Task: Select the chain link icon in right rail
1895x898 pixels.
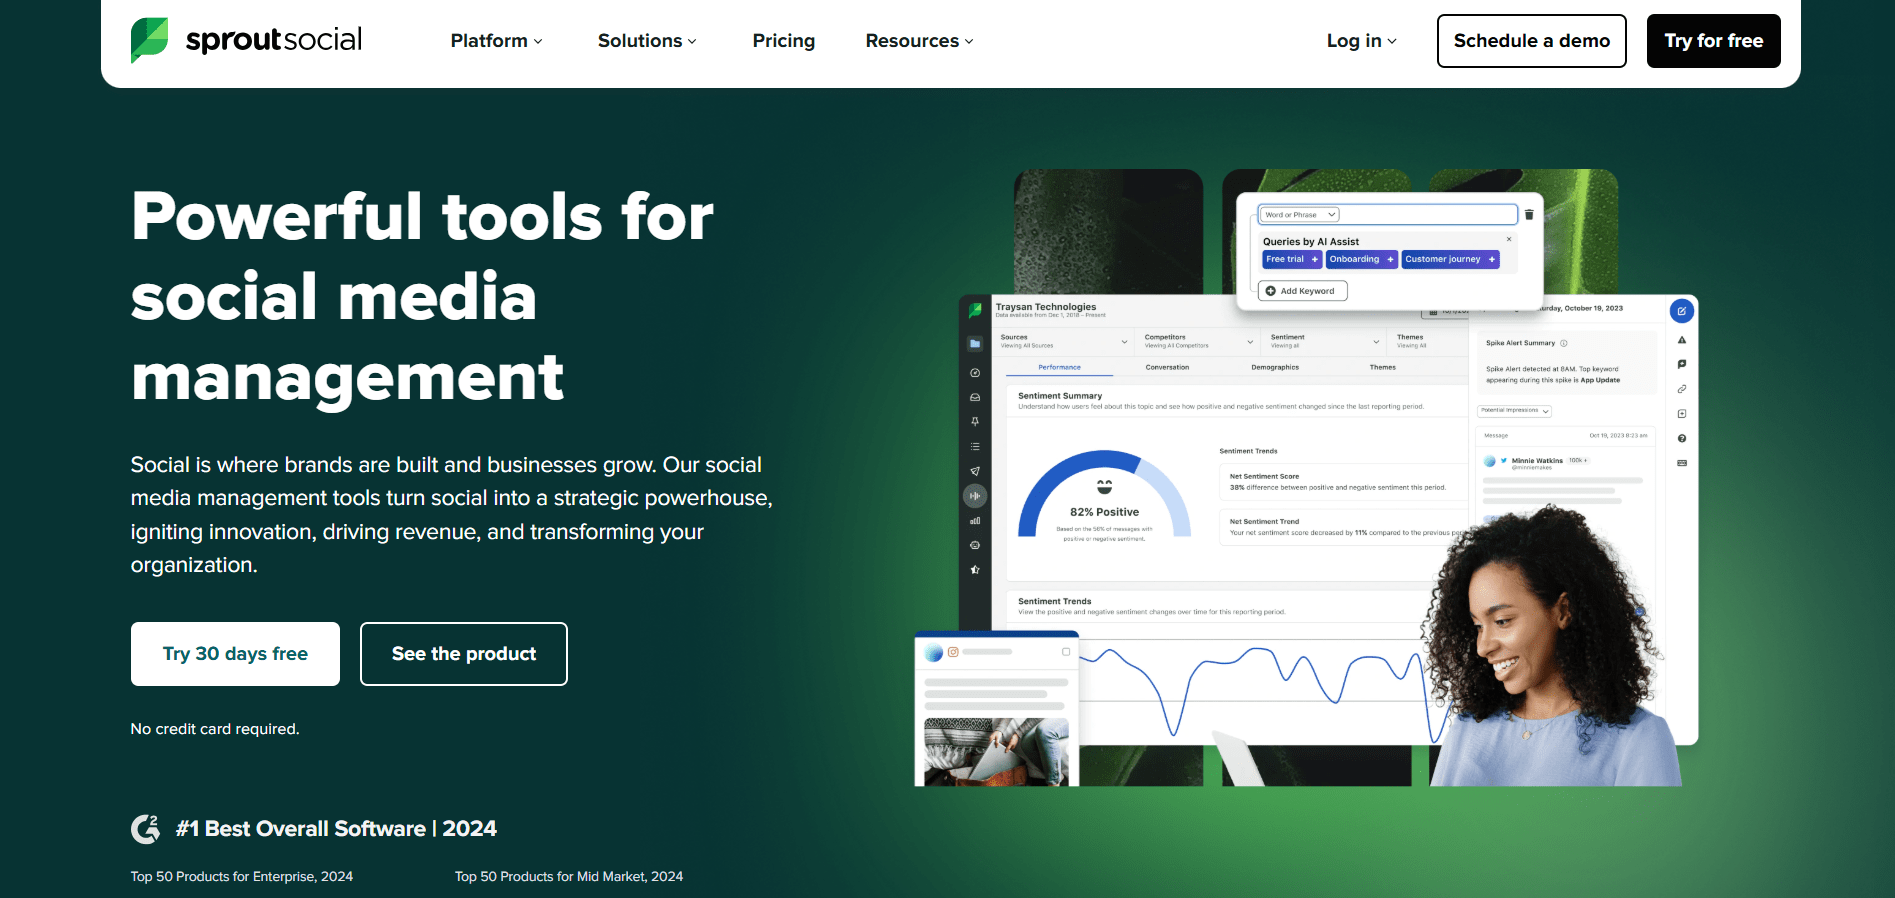Action: 1682,389
